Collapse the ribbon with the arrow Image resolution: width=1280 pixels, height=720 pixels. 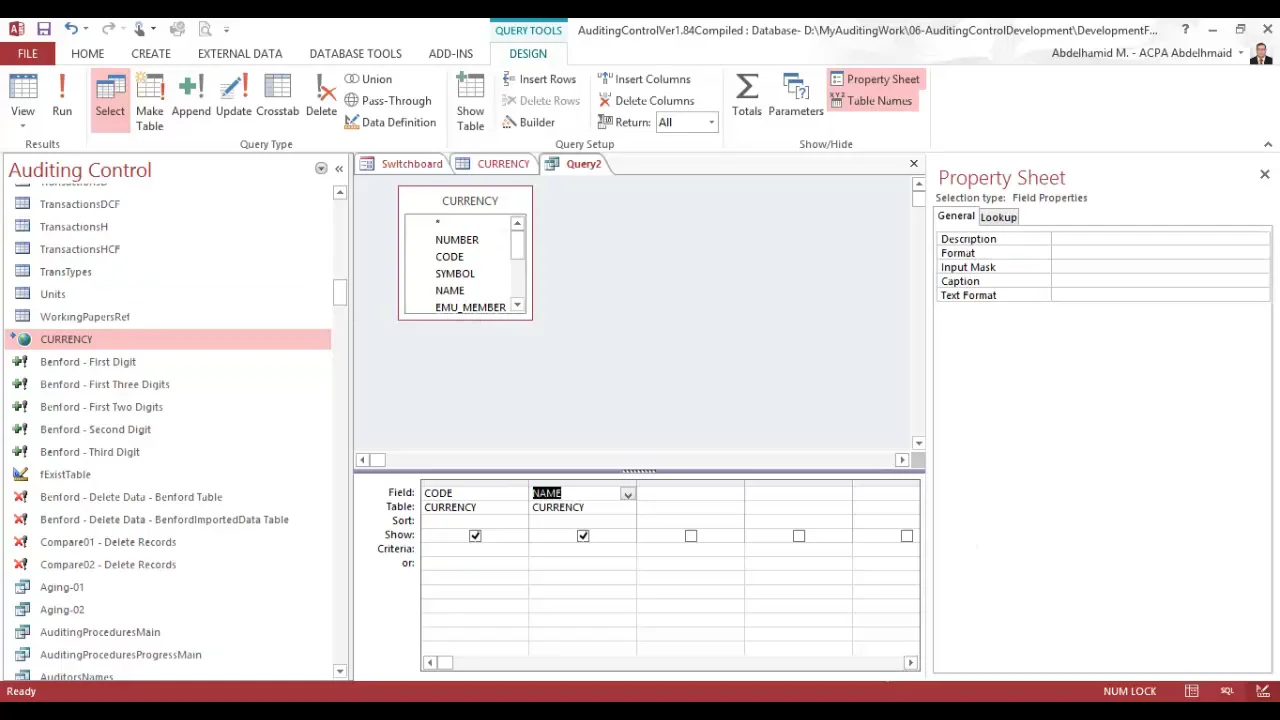coord(1268,144)
